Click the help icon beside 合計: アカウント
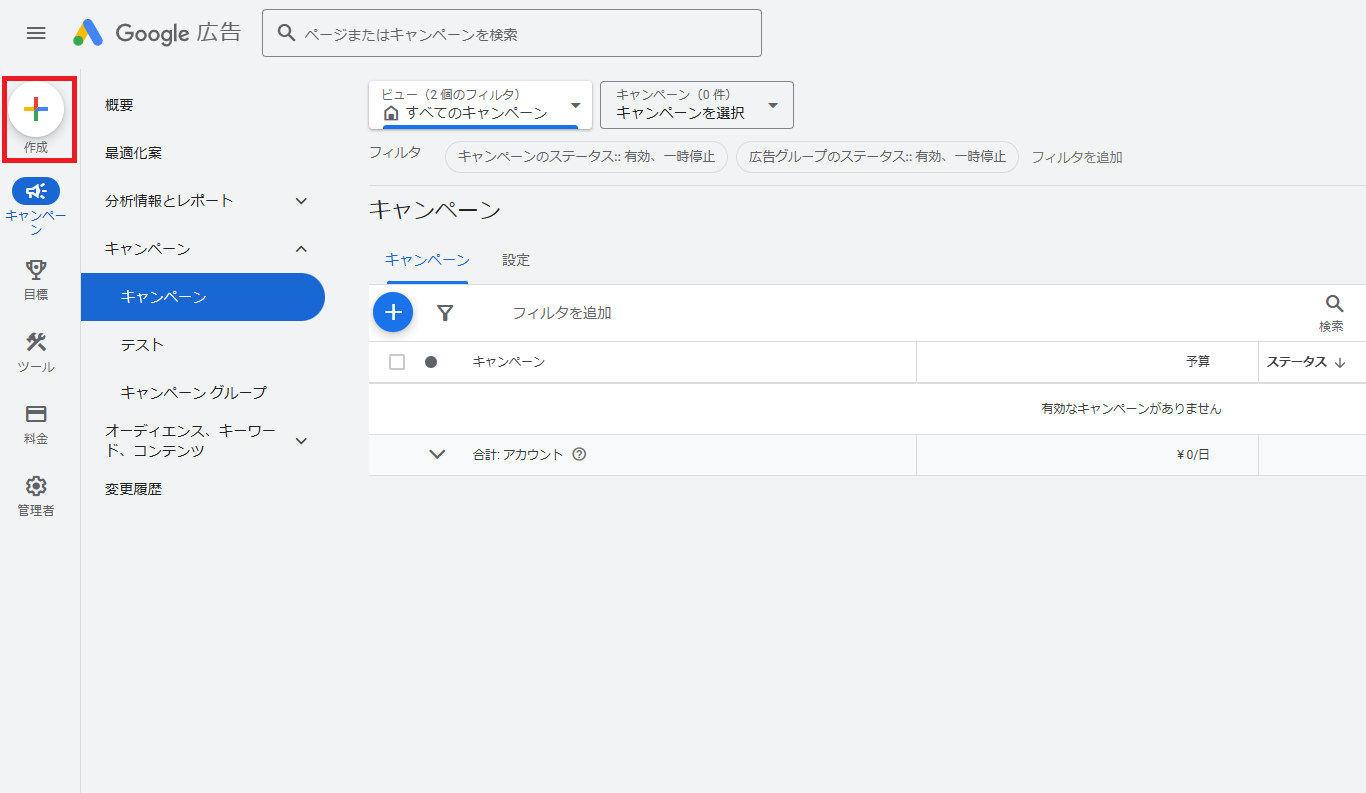Image resolution: width=1366 pixels, height=793 pixels. click(x=579, y=454)
